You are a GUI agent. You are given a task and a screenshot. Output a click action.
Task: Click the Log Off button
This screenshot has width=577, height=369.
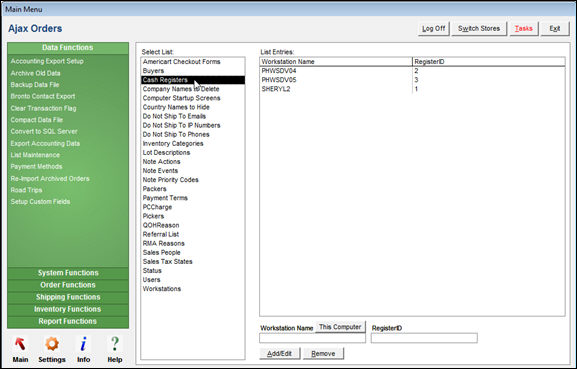point(433,29)
